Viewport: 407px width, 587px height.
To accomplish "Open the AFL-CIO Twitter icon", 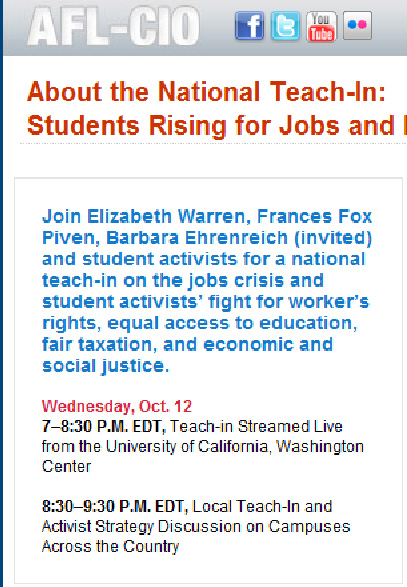I will pos(286,25).
